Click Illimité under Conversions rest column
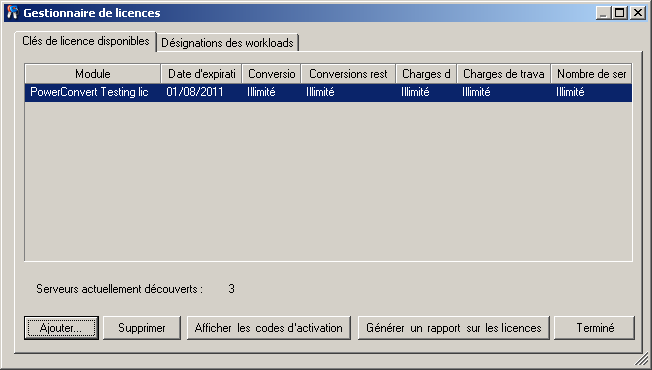Viewport: 652px width, 370px height. point(320,92)
